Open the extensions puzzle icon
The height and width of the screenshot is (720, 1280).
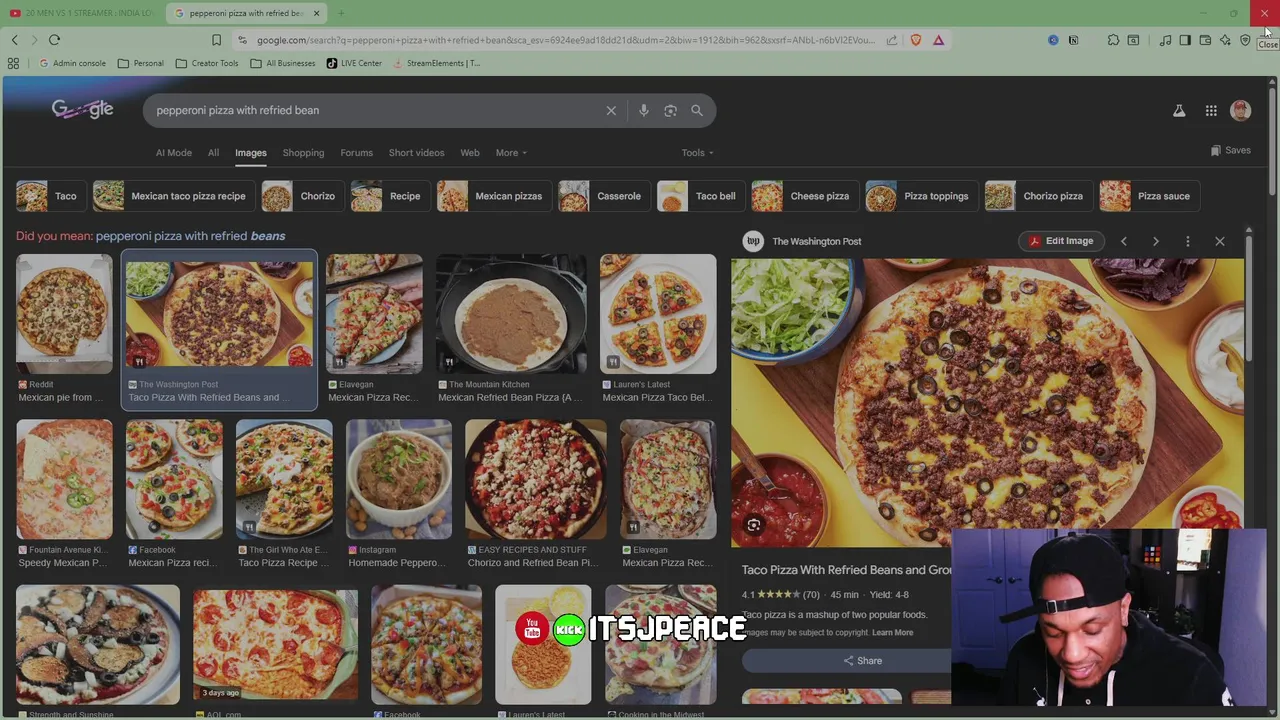click(1113, 40)
